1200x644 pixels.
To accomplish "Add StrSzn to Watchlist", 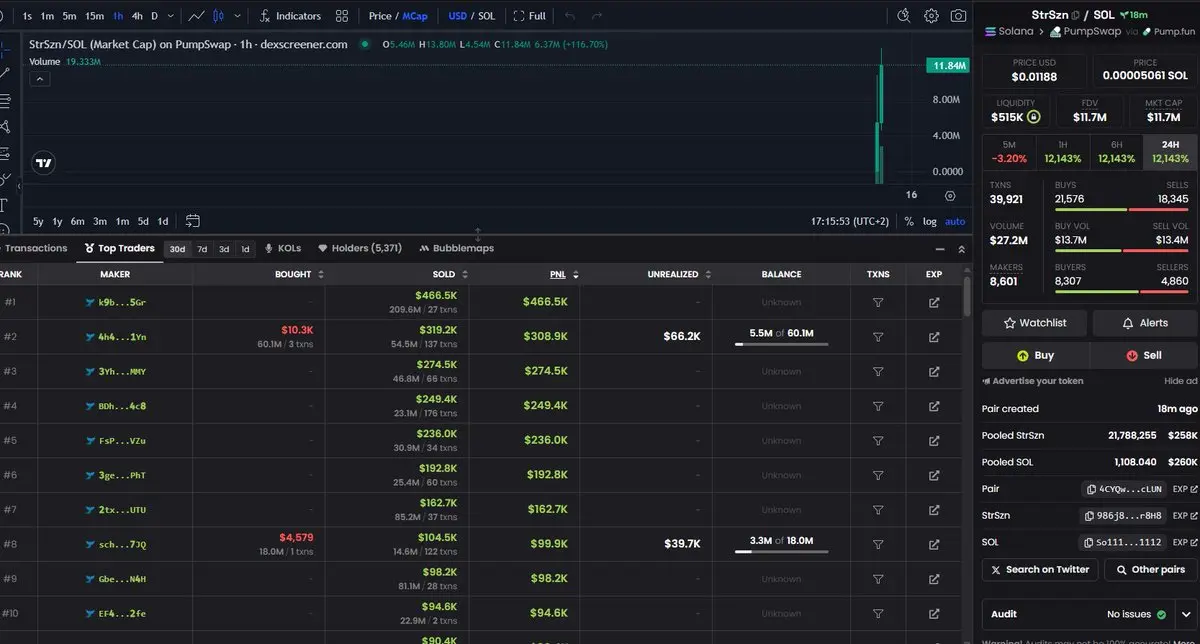I will coord(1034,323).
